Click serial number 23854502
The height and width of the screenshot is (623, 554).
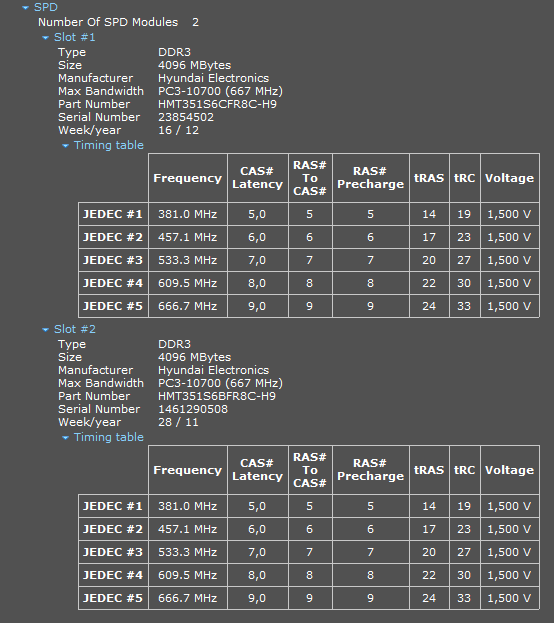[186, 117]
